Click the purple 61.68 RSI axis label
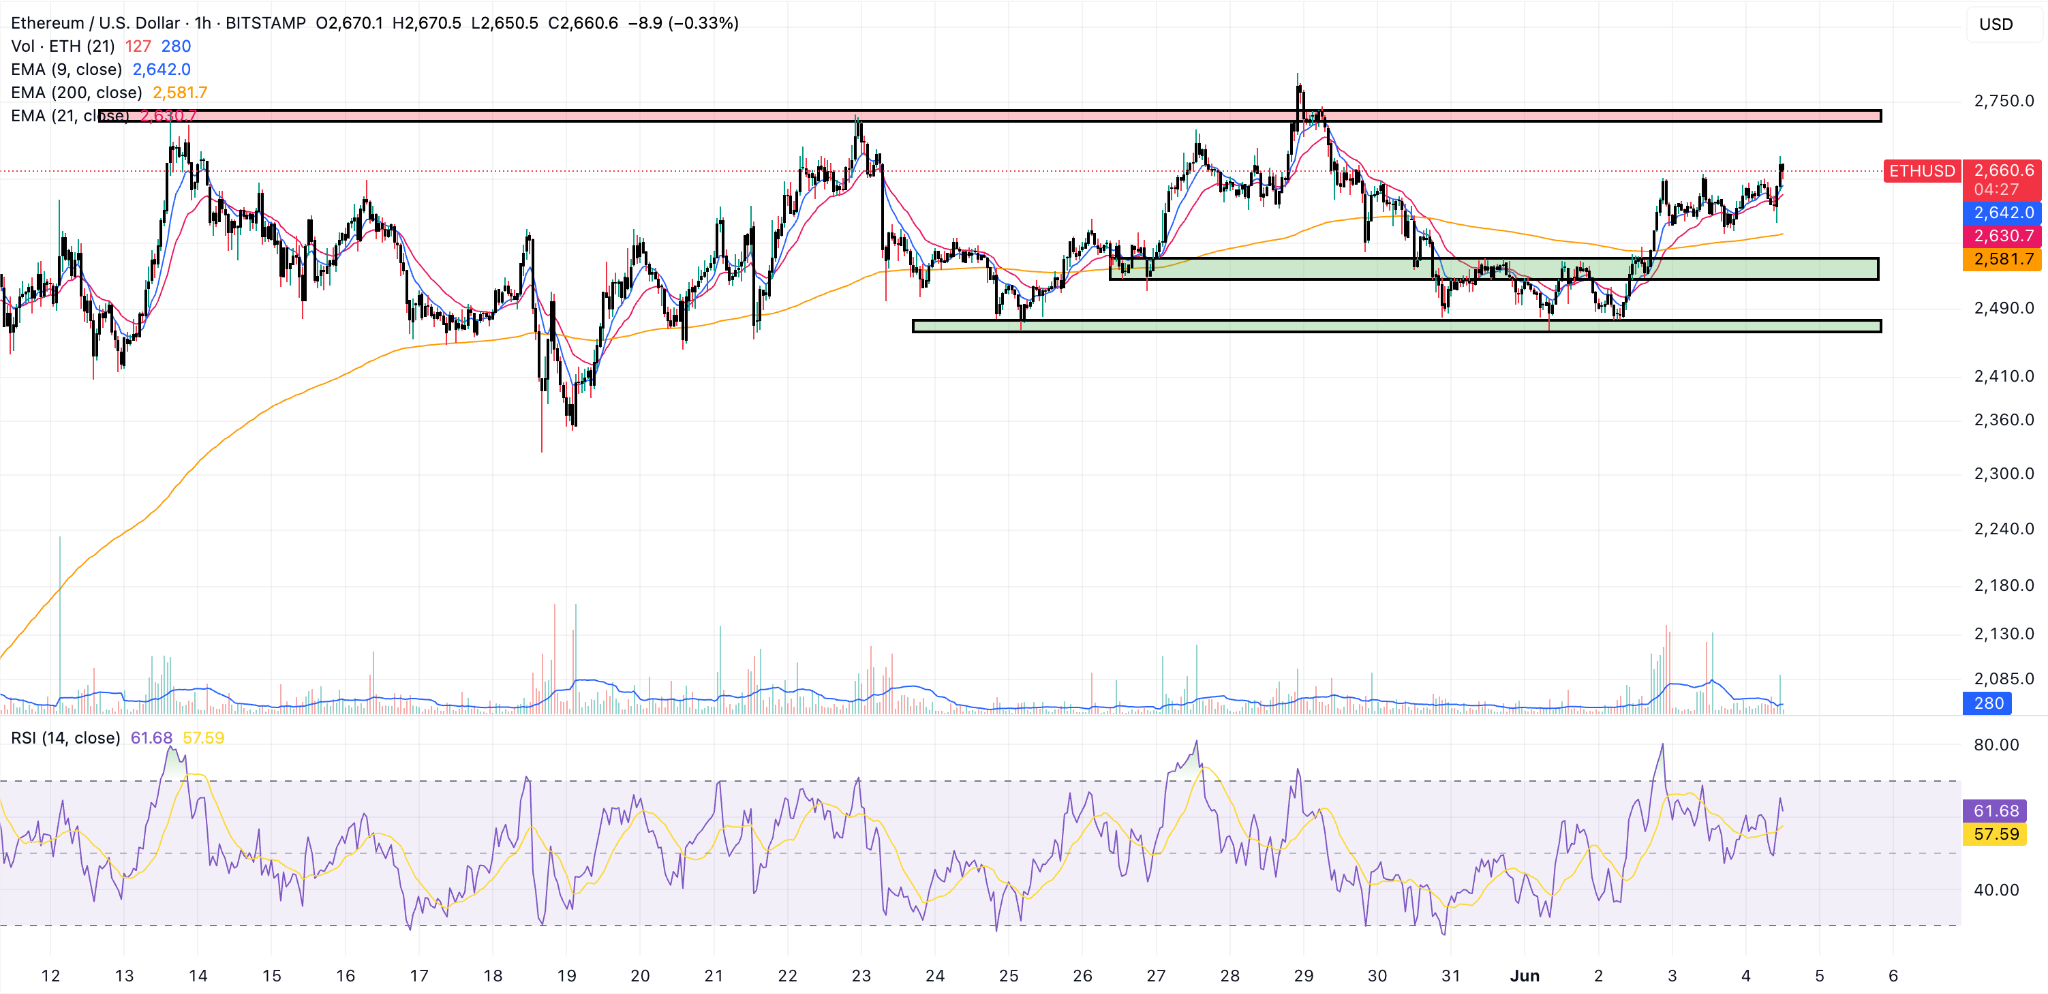Image resolution: width=2048 pixels, height=994 pixels. pyautogui.click(x=1996, y=811)
